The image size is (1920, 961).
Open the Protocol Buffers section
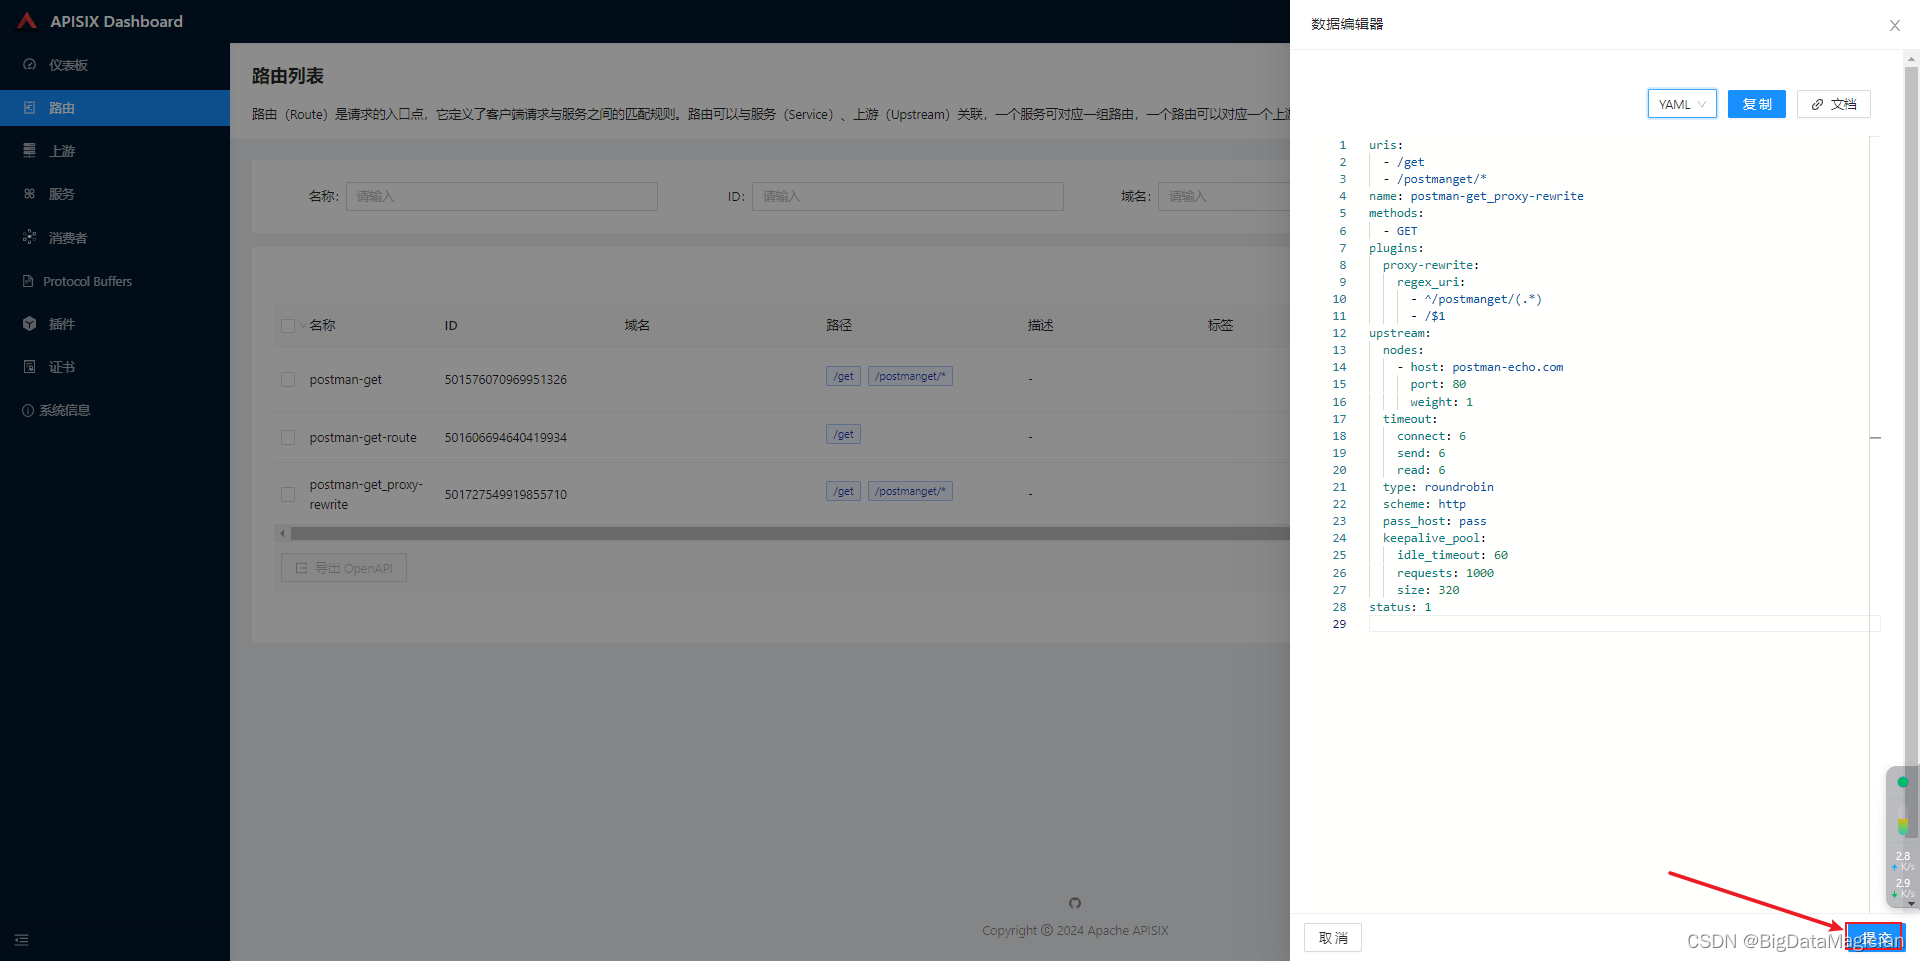pyautogui.click(x=87, y=281)
